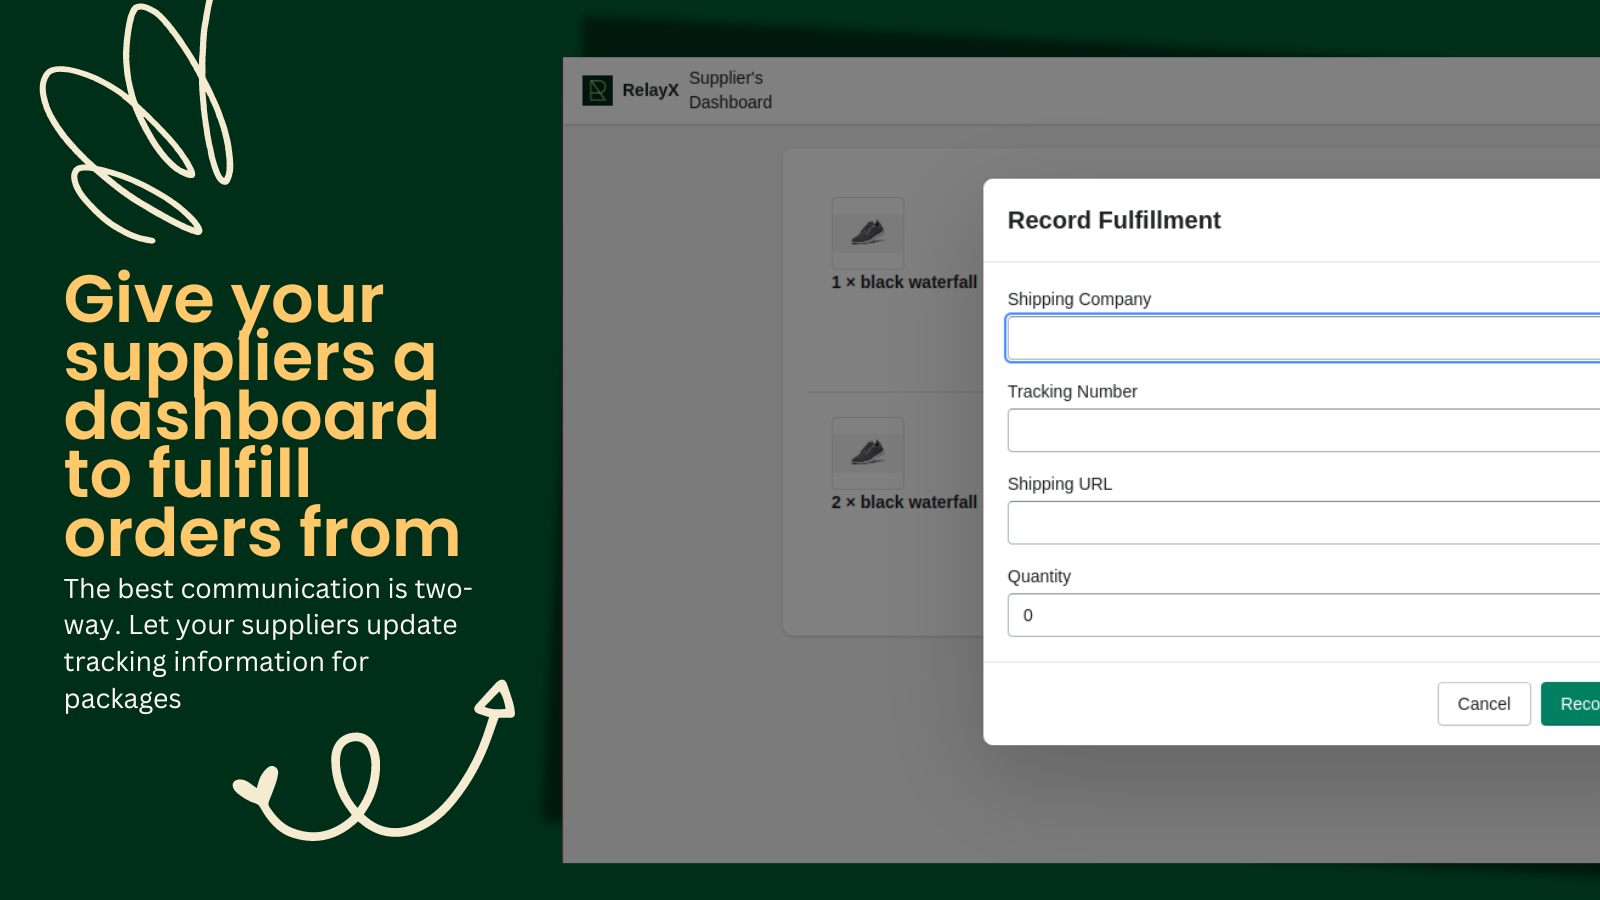Select the "2 × black waterfall" item text
The image size is (1600, 900).
[904, 502]
